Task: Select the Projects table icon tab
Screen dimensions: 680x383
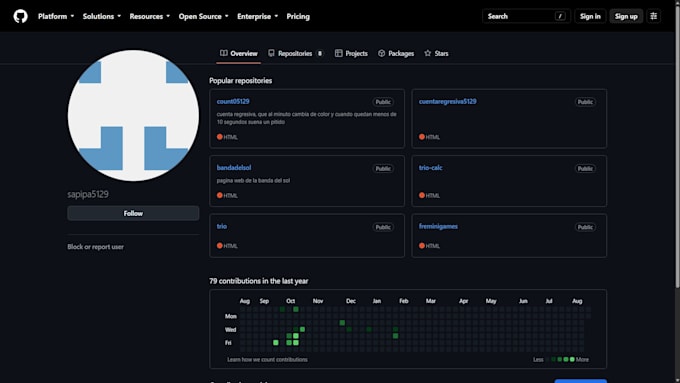Action: pyautogui.click(x=338, y=53)
